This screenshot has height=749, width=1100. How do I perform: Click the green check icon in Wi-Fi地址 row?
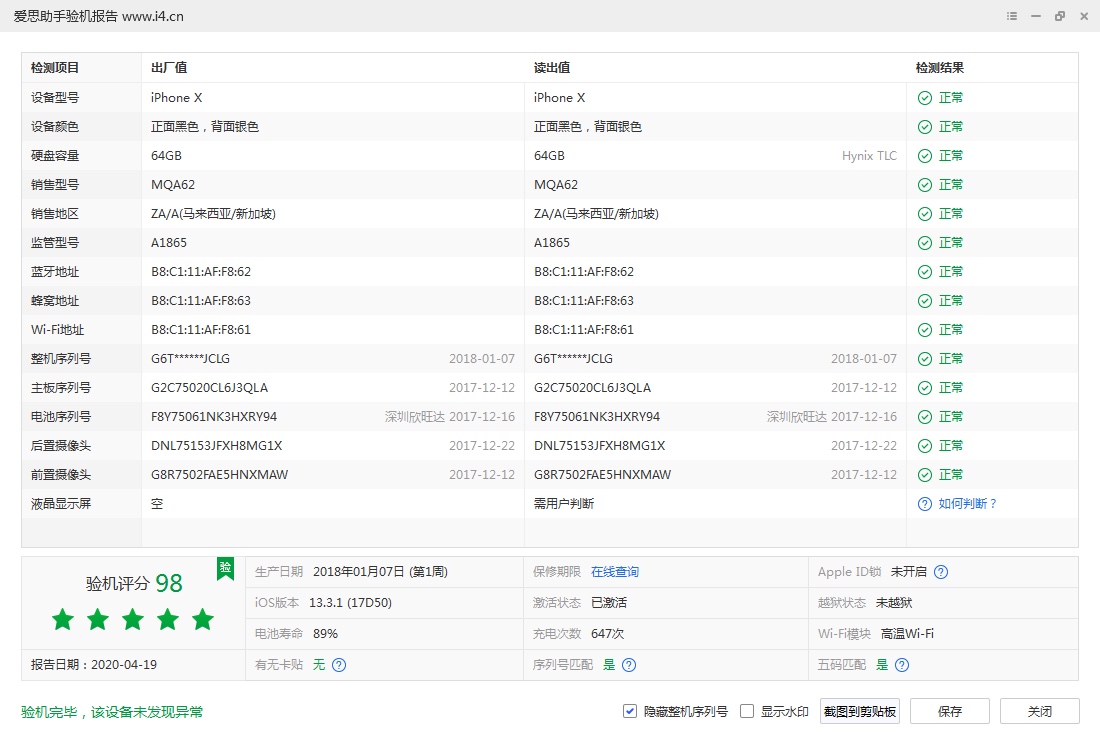925,330
